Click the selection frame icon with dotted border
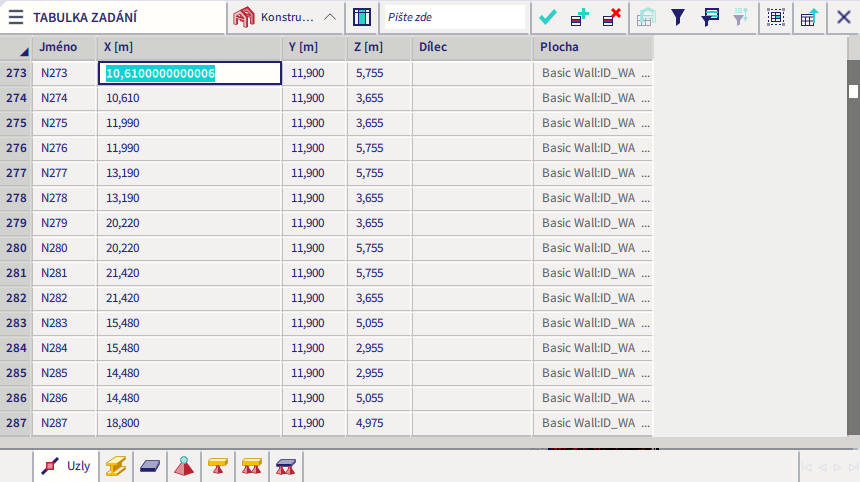This screenshot has width=860, height=482. click(775, 17)
